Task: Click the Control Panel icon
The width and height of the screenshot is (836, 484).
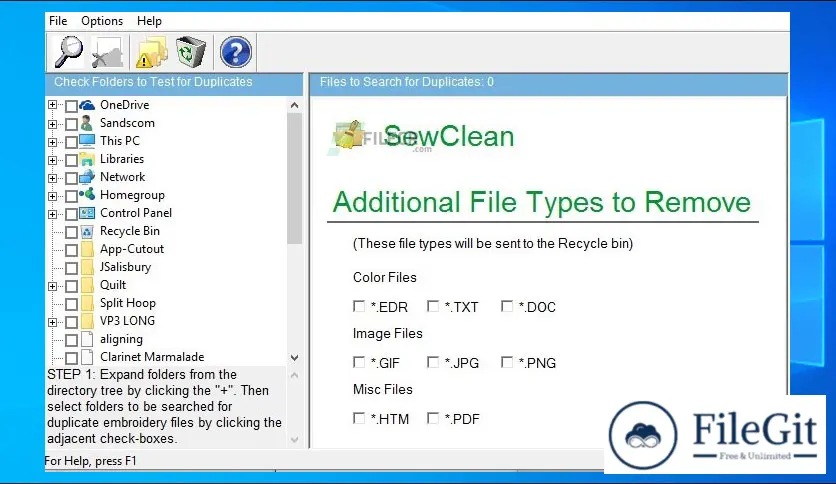Action: coord(87,213)
